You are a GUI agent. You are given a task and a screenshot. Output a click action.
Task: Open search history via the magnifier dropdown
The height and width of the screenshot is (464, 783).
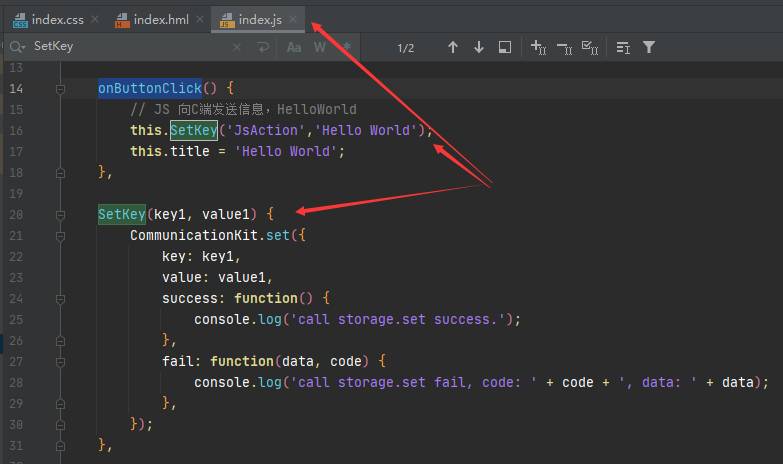point(17,47)
